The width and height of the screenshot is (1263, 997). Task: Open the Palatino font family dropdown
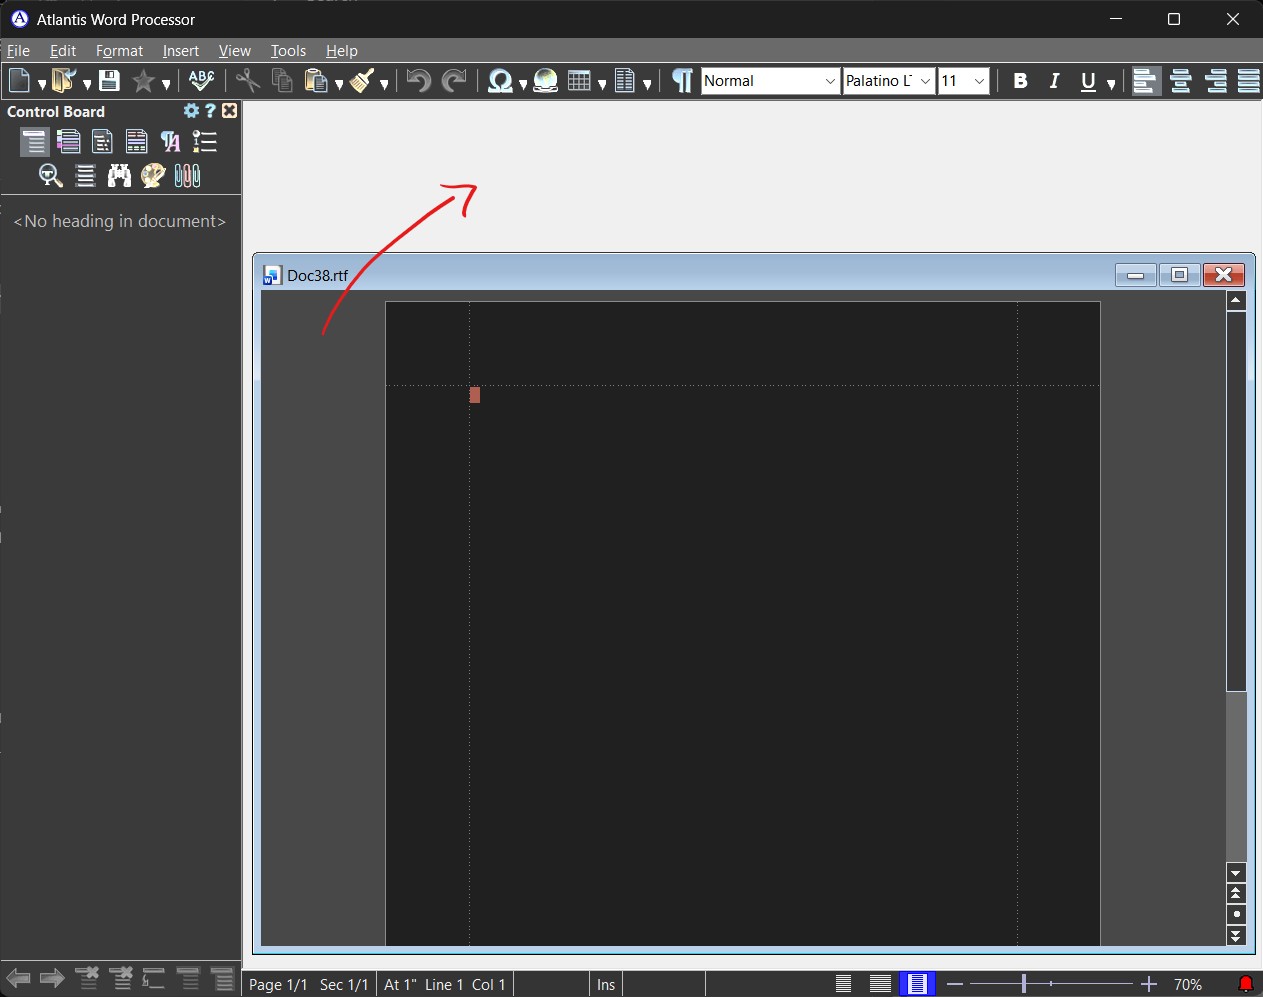coord(926,81)
